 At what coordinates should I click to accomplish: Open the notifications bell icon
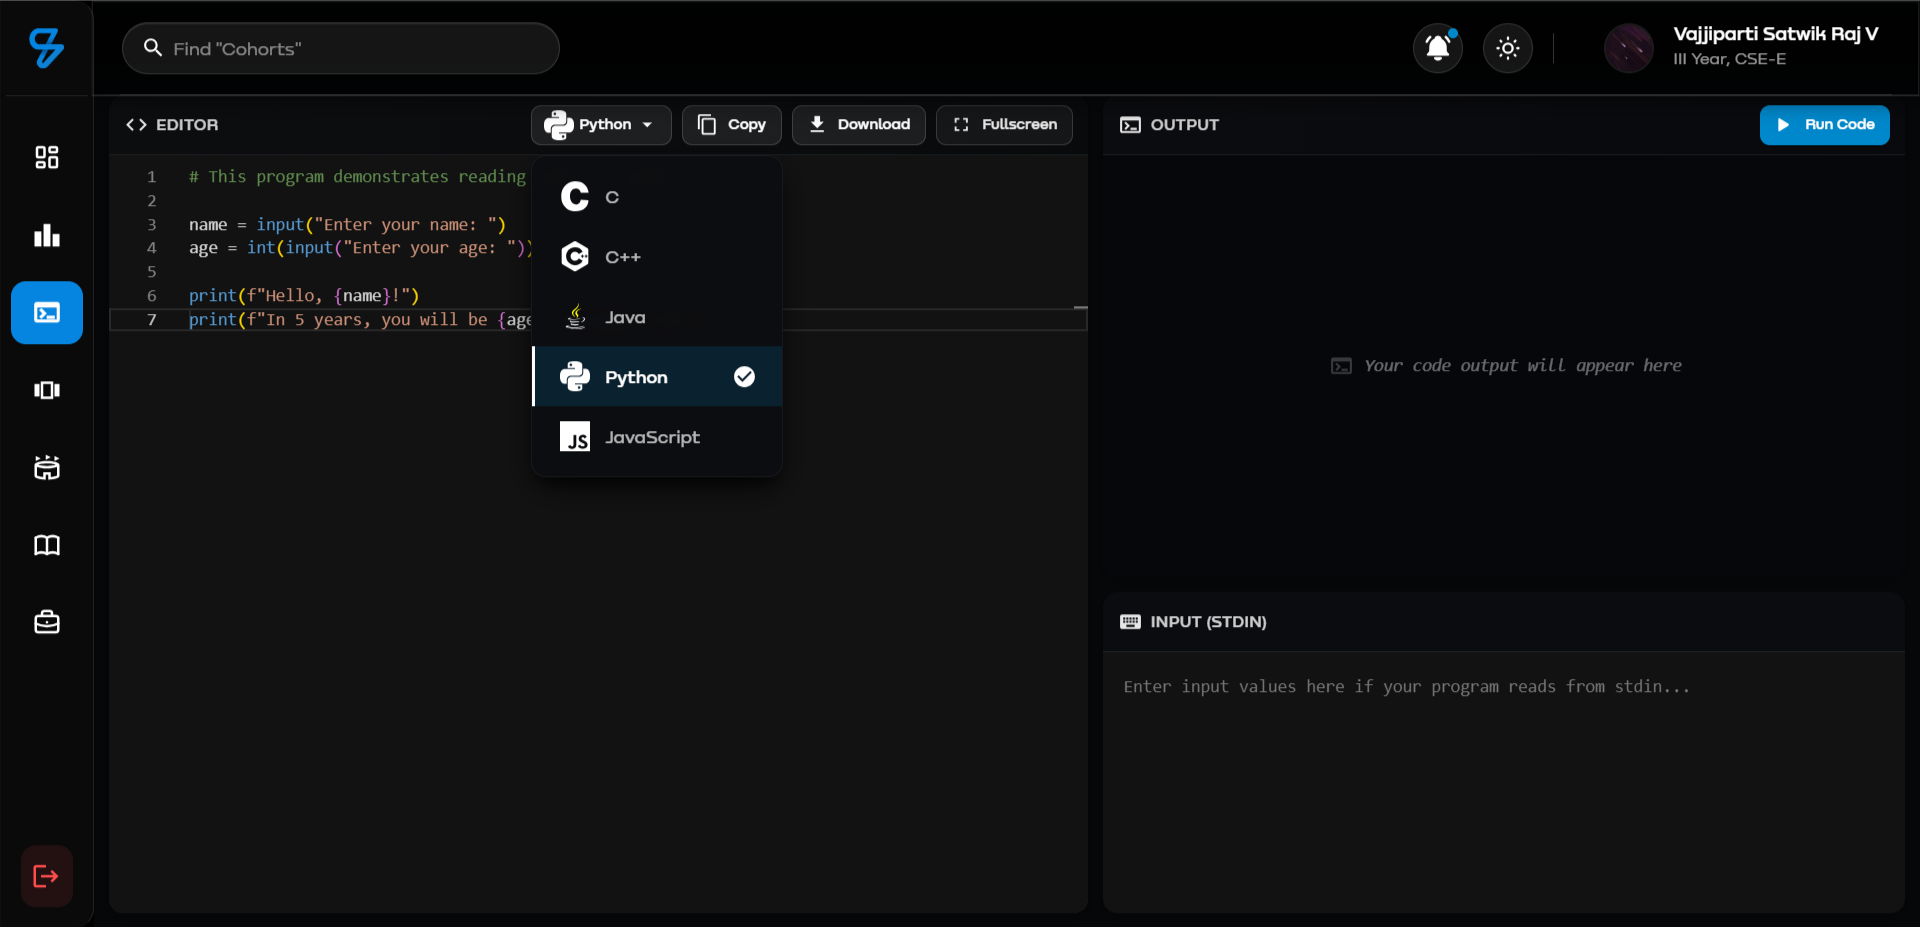pos(1437,47)
